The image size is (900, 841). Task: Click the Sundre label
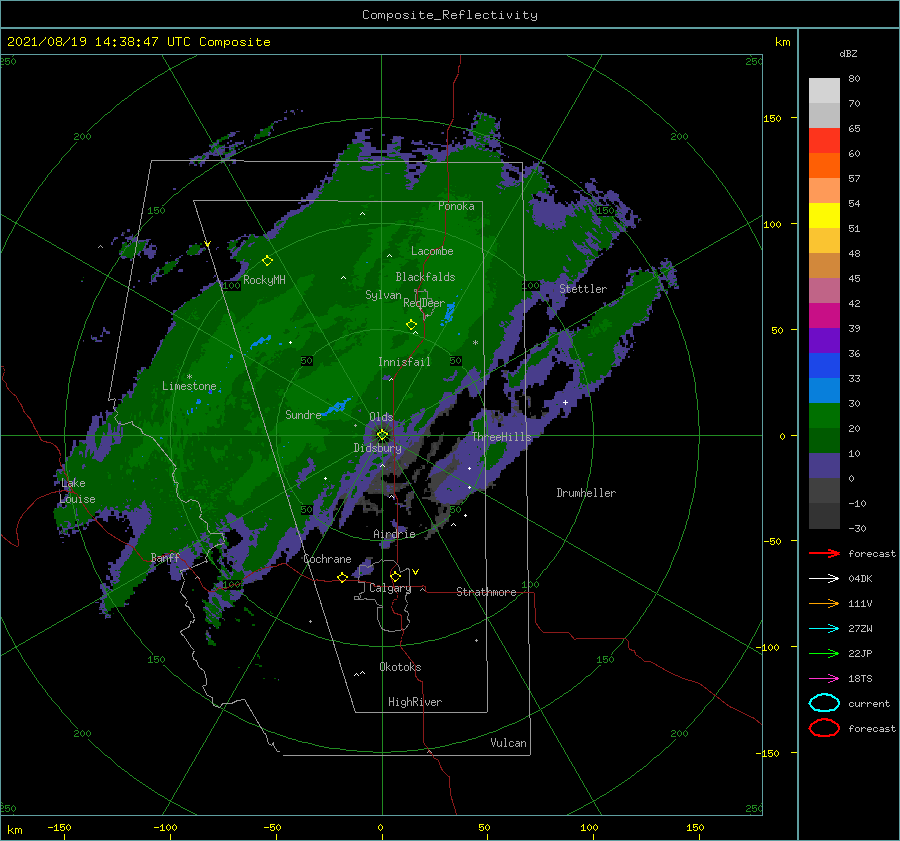tap(303, 414)
